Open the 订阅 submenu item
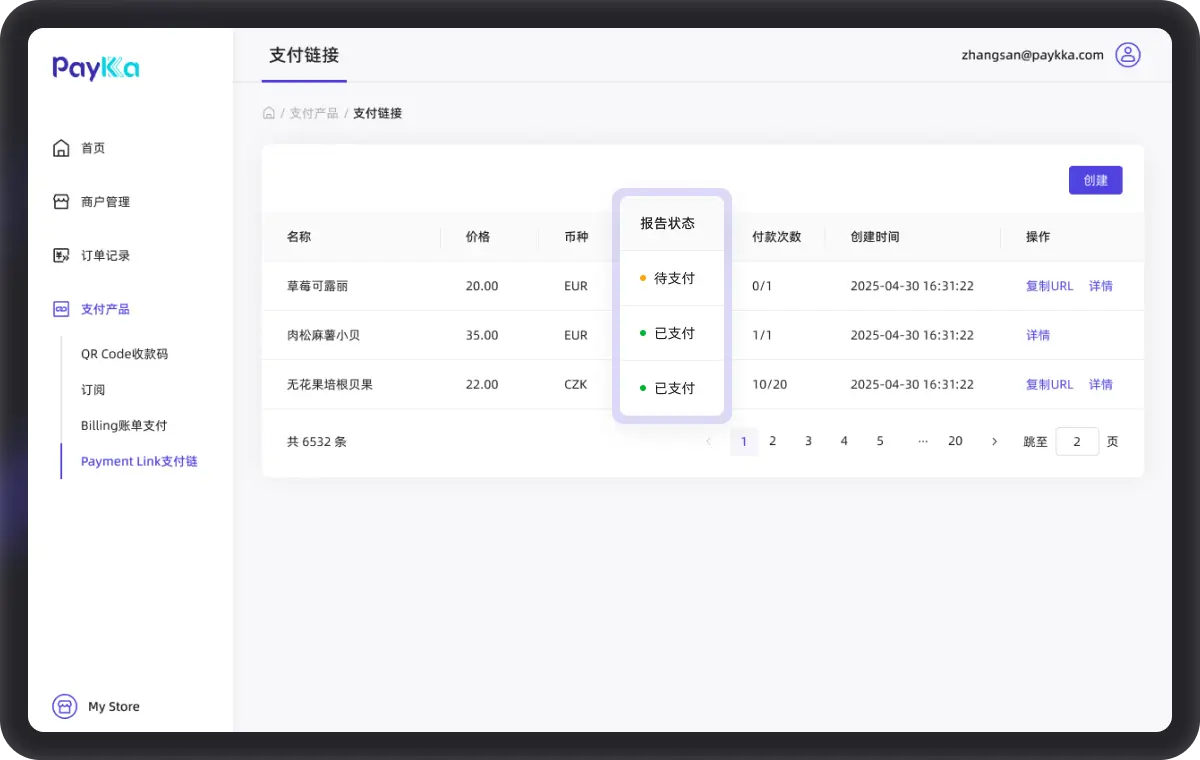This screenshot has width=1200, height=760. (x=93, y=390)
